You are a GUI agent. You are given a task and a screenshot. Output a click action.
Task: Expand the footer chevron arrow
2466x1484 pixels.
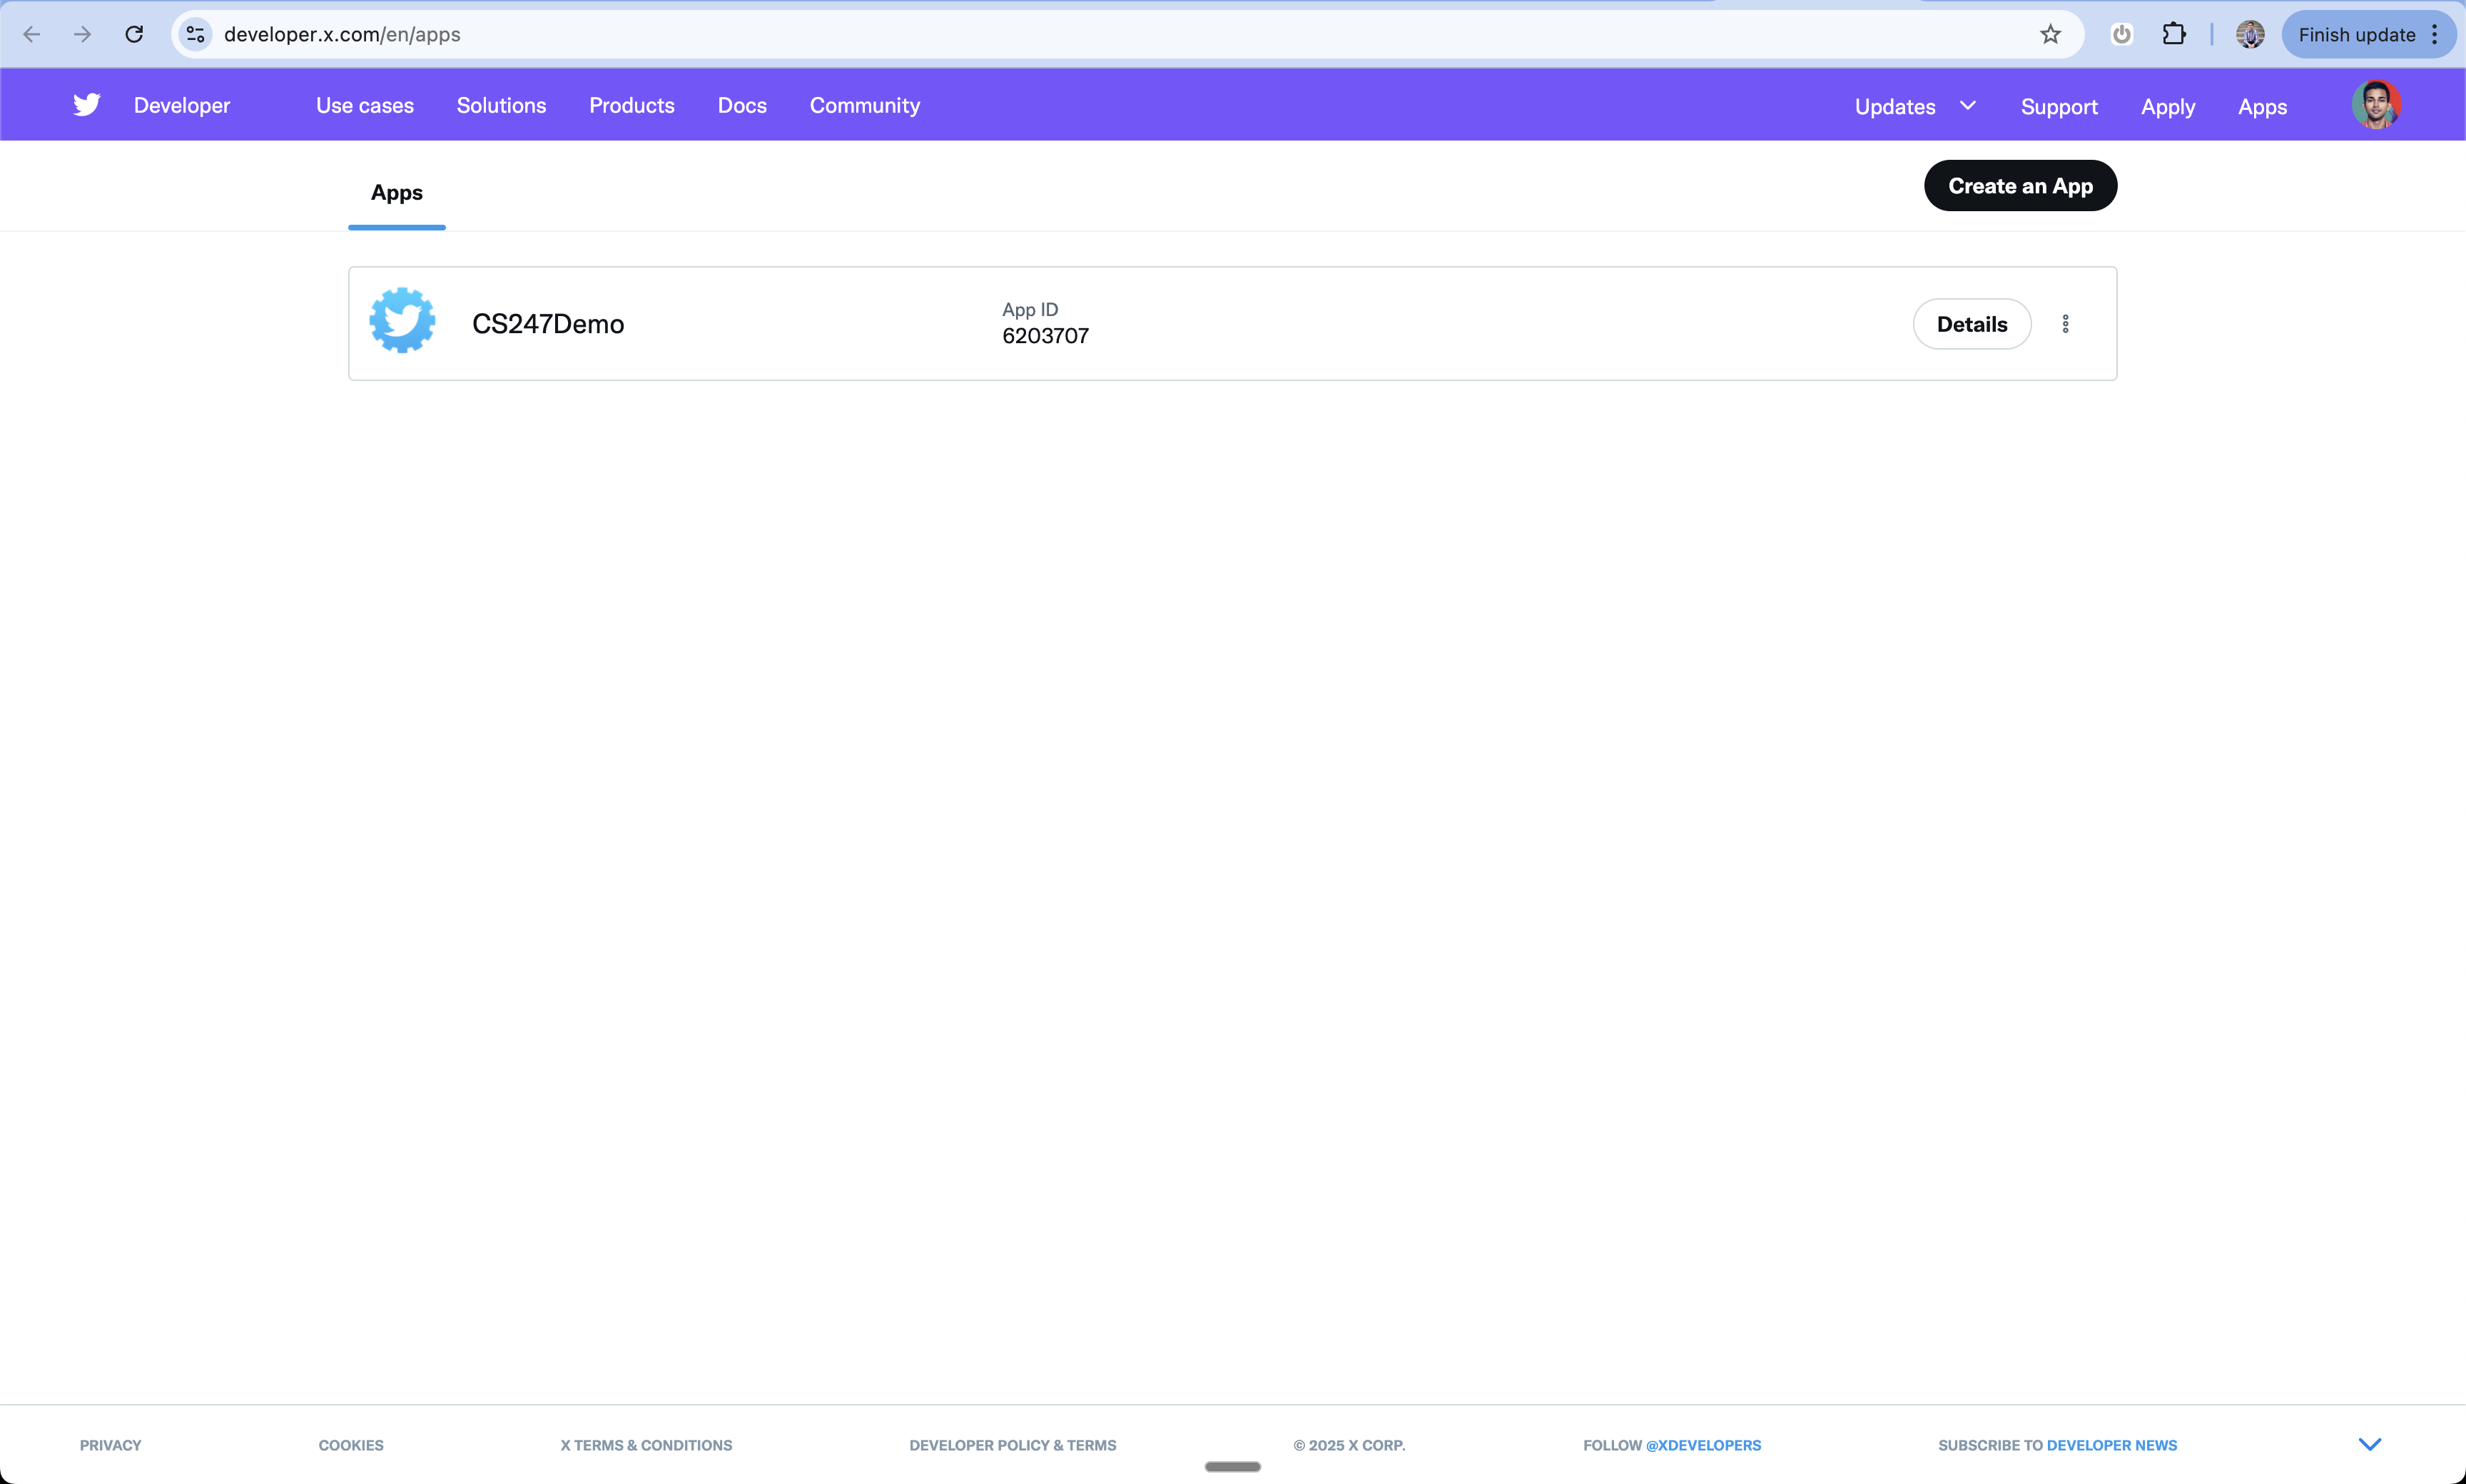coord(2369,1444)
